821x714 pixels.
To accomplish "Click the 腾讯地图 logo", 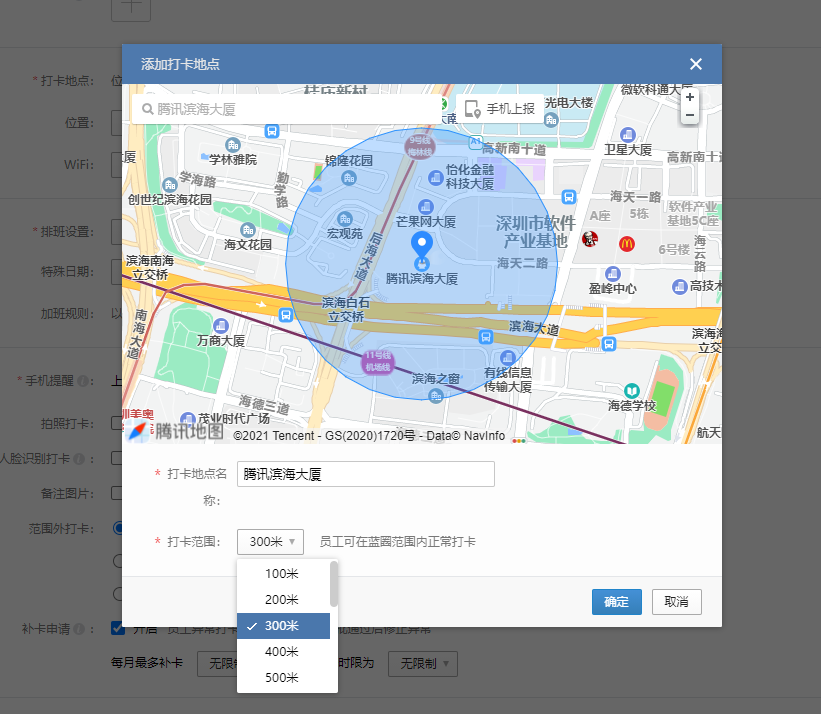I will pyautogui.click(x=176, y=431).
